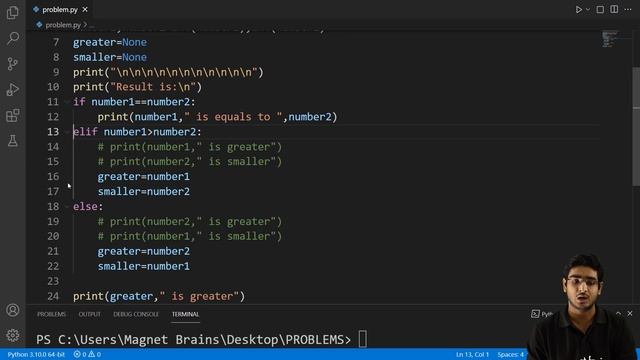Image resolution: width=640 pixels, height=360 pixels.
Task: Open errors and warnings count in status bar
Action: click(87, 354)
